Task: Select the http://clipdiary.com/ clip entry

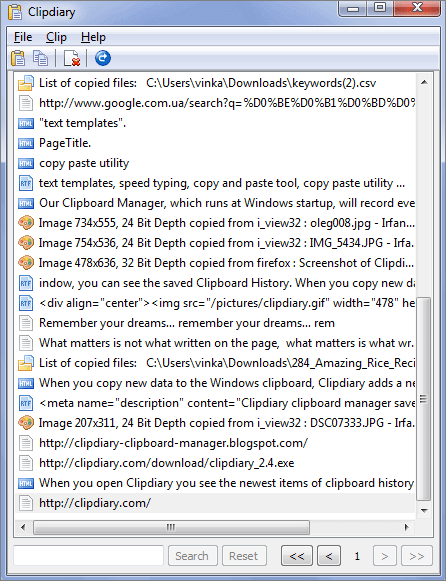Action: click(216, 503)
